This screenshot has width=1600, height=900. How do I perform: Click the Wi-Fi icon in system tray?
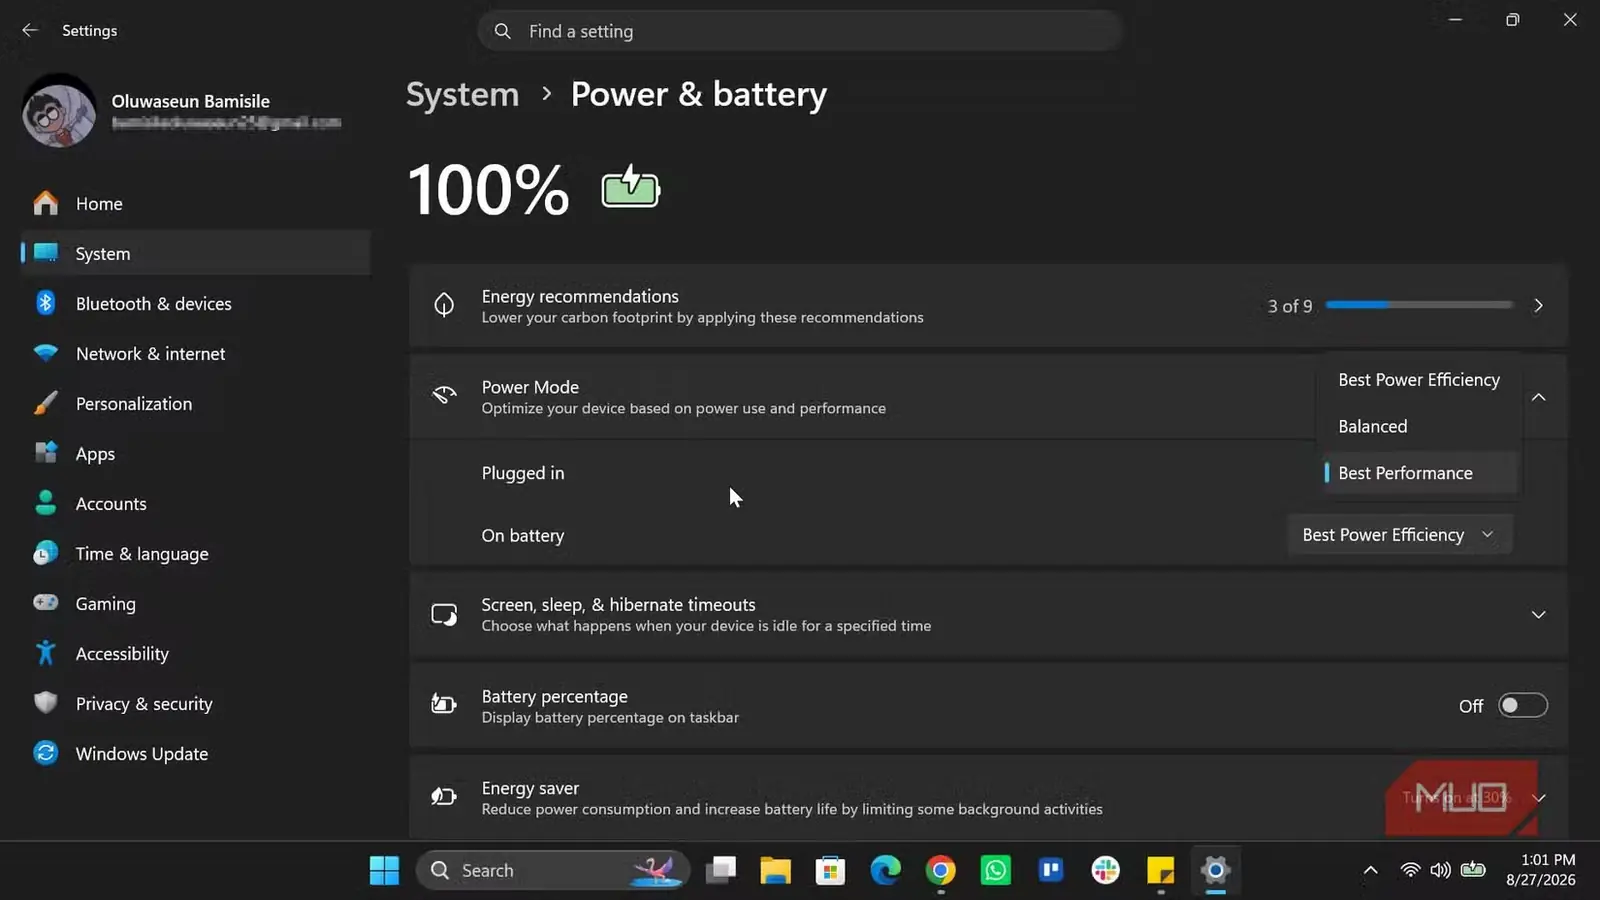coord(1410,870)
